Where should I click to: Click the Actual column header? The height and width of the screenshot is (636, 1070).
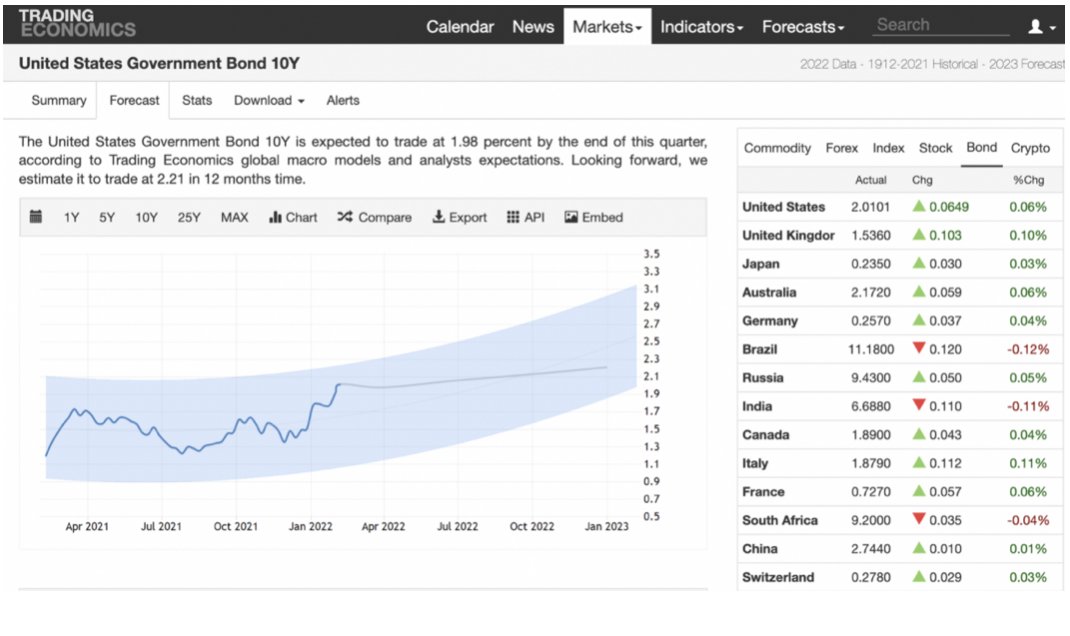871,180
